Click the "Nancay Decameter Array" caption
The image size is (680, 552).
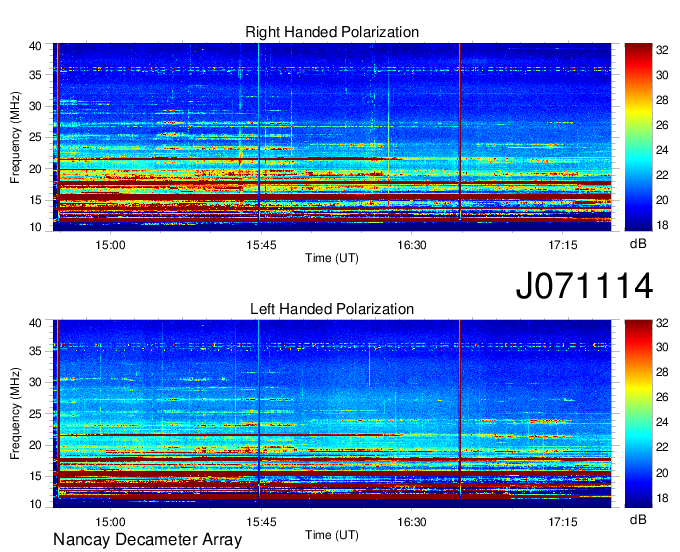(147, 540)
